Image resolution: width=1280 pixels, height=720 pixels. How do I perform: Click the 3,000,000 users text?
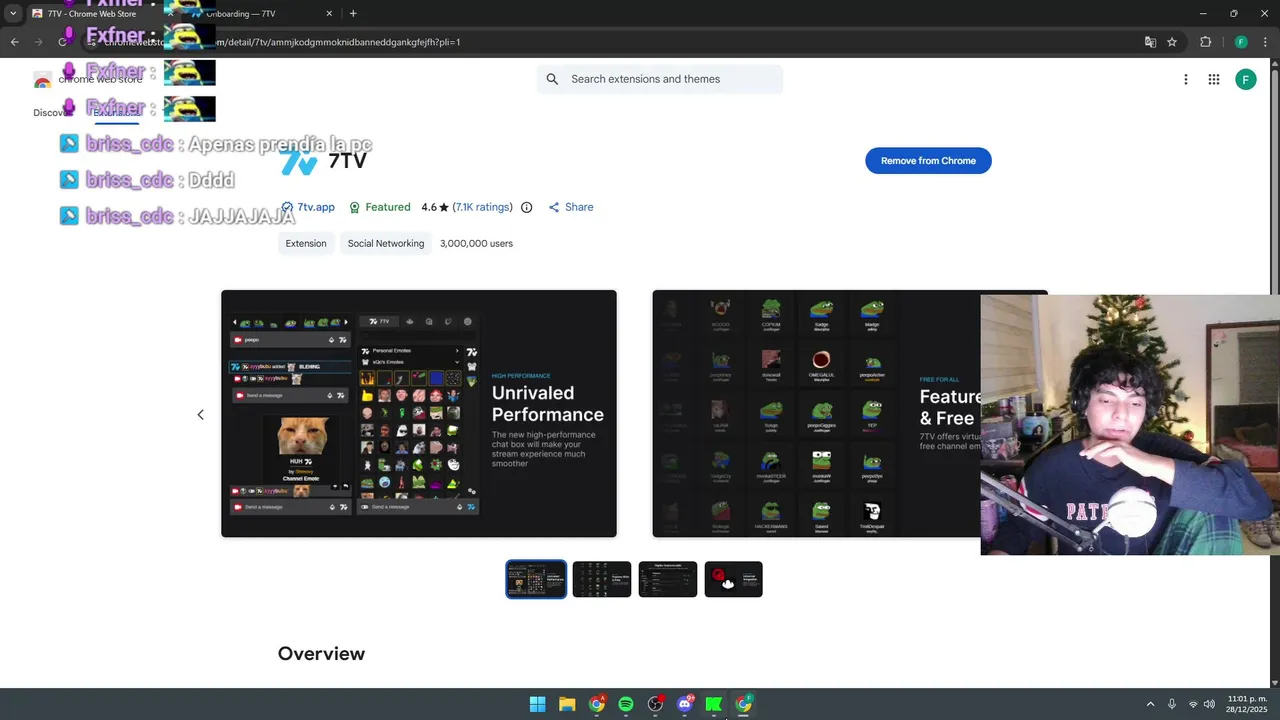(x=476, y=243)
